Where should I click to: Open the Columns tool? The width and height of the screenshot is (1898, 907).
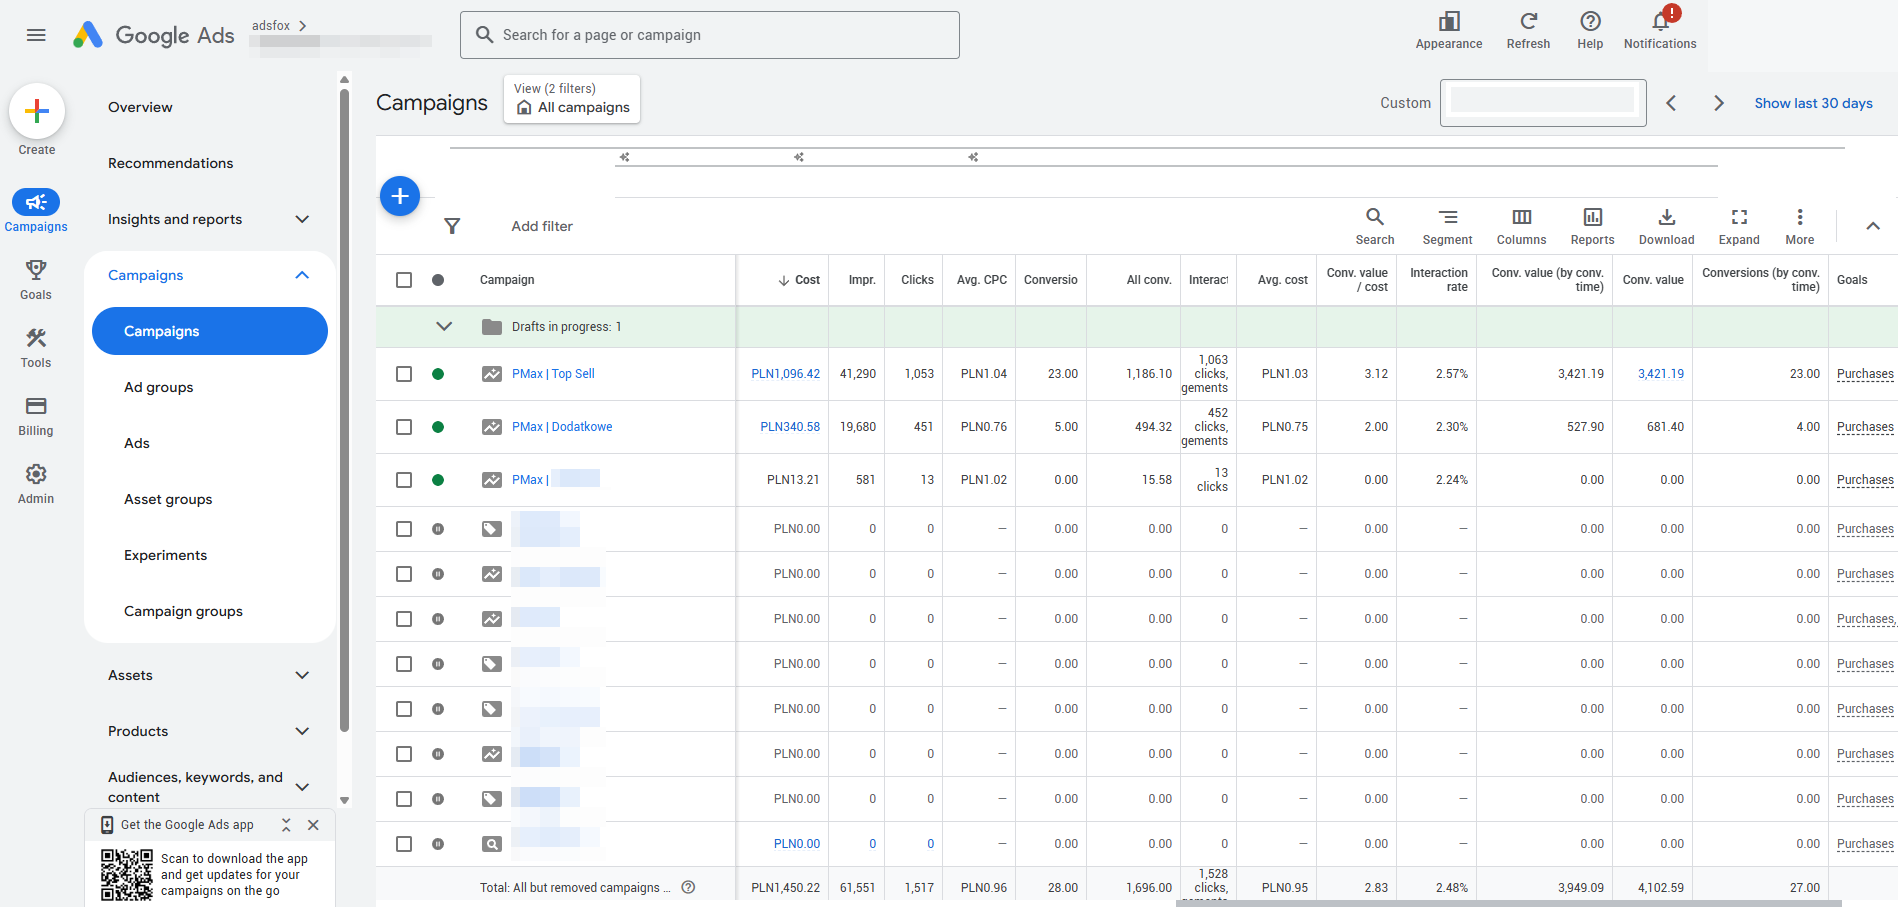point(1521,226)
